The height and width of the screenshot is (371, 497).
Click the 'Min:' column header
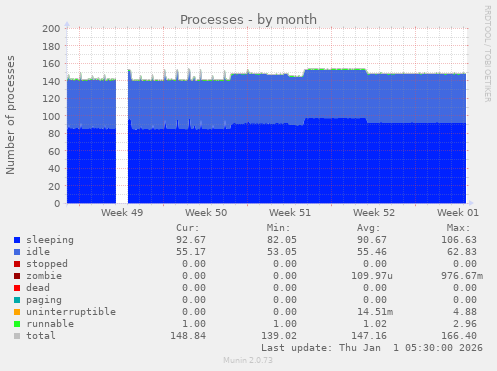(x=278, y=228)
